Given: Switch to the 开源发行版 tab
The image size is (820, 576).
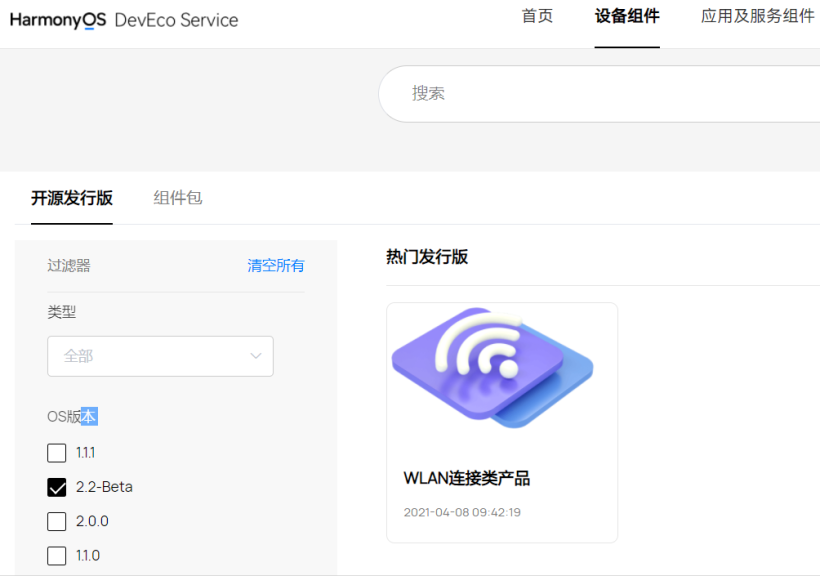Looking at the screenshot, I should click(72, 198).
